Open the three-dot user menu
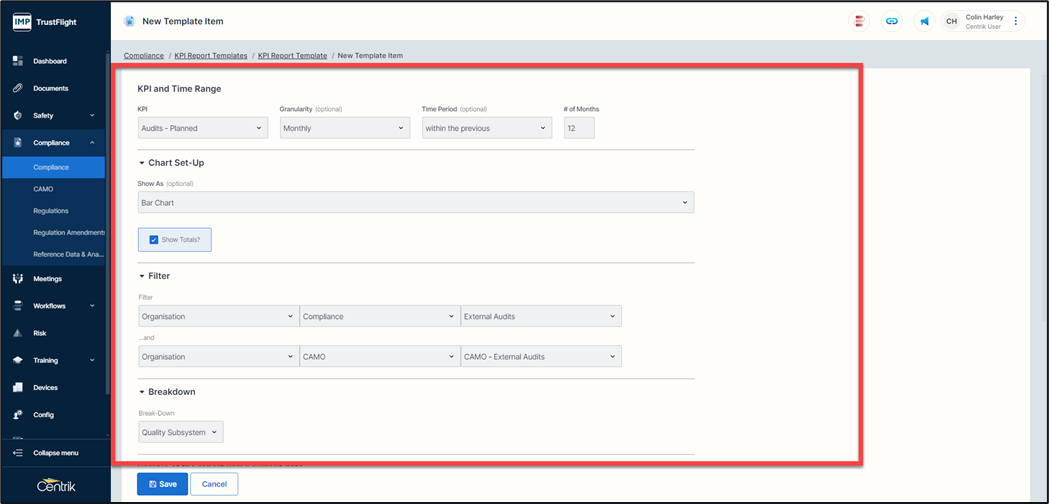Viewport: 1049px width, 504px height. coord(1016,21)
